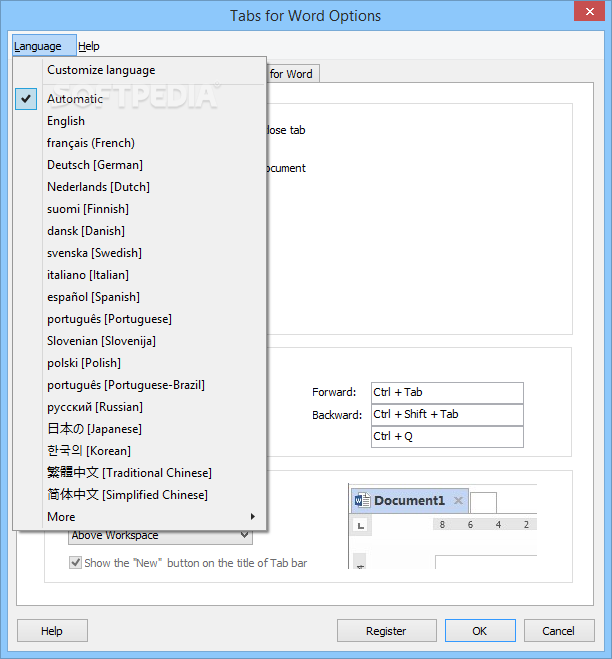Select the [Korean] language entry
612x659 pixels.
coord(140,451)
